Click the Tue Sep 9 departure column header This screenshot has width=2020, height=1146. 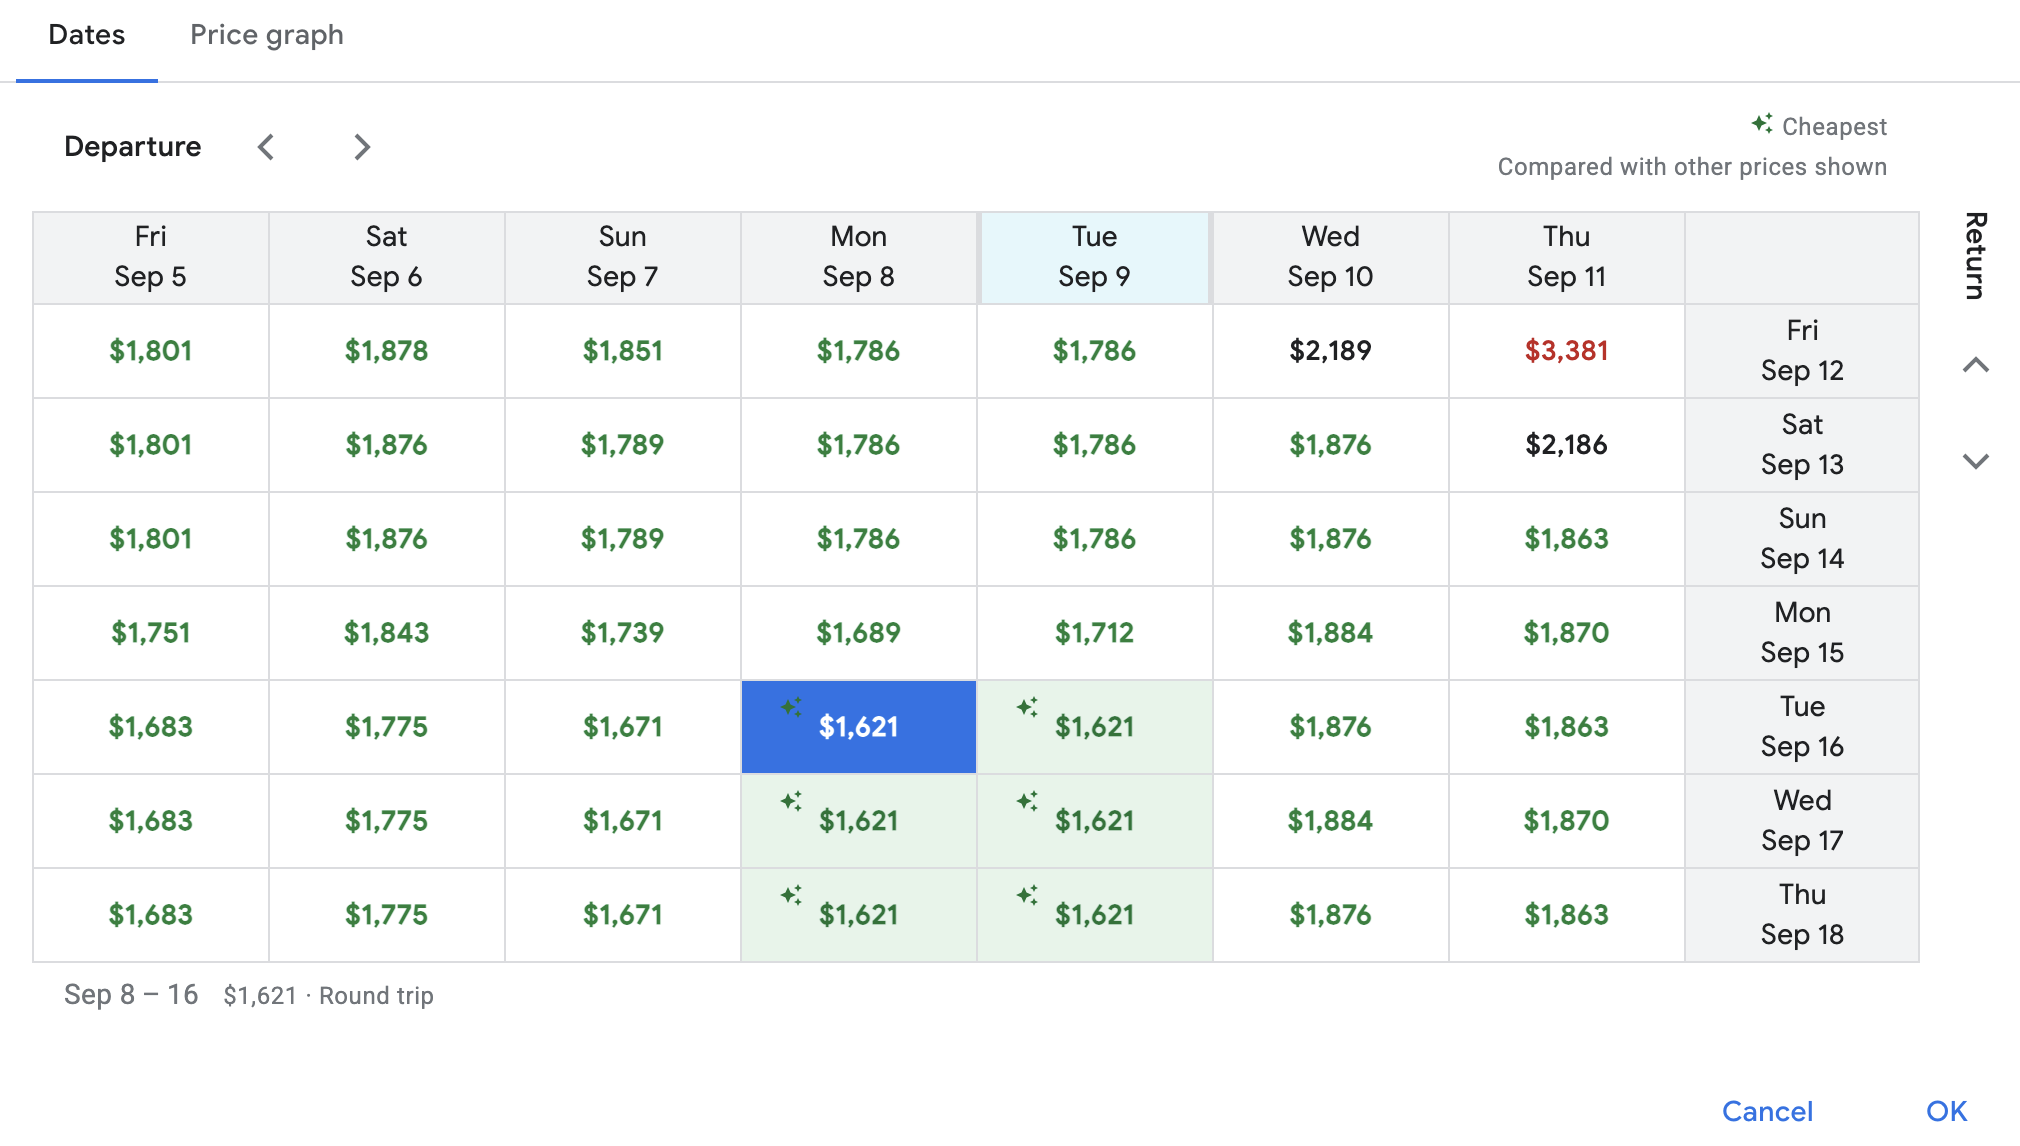tap(1095, 257)
